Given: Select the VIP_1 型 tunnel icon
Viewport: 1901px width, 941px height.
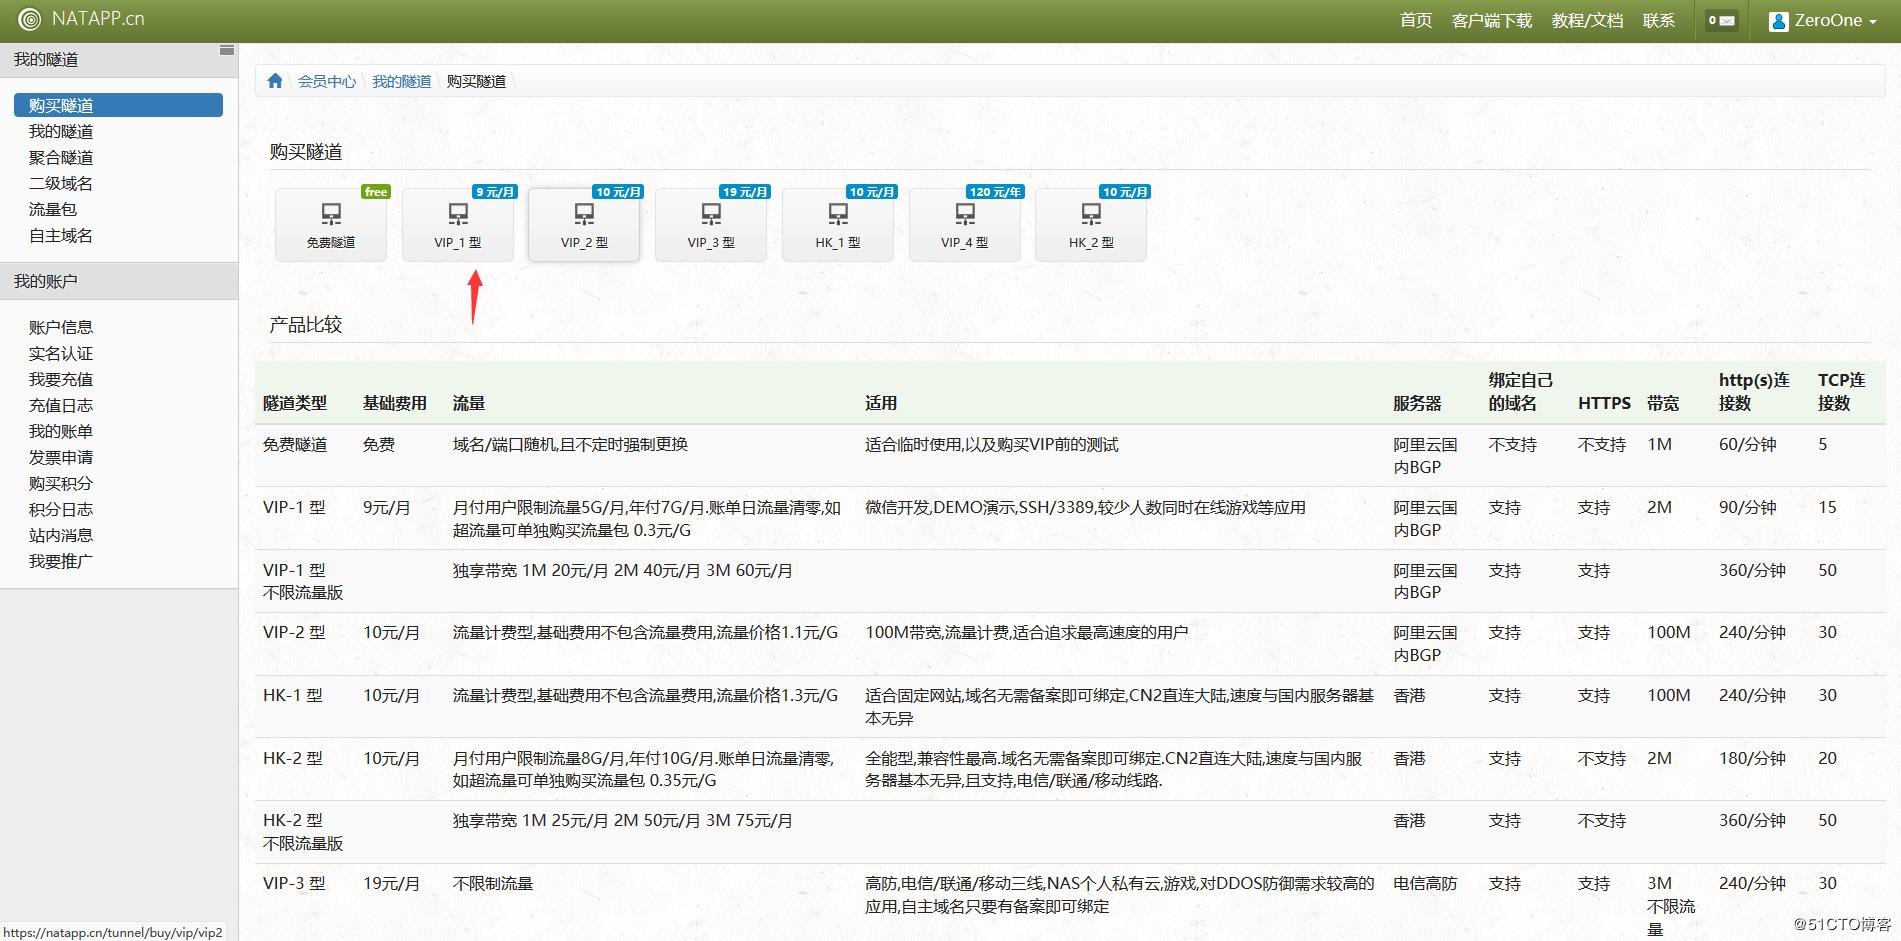Looking at the screenshot, I should (457, 214).
